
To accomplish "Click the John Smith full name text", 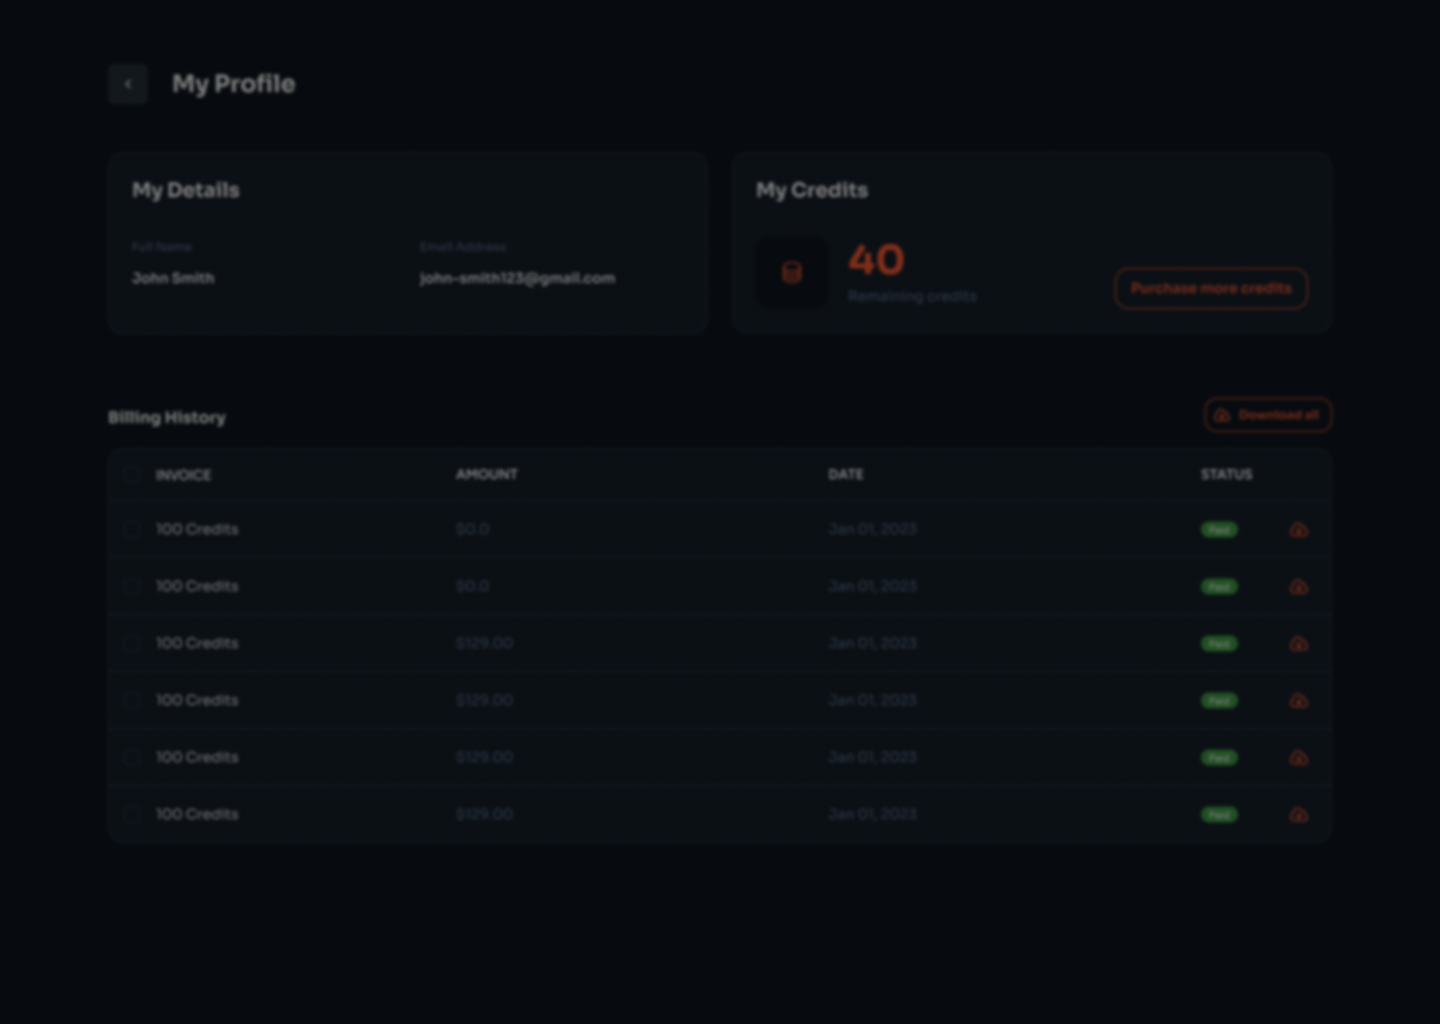I will pyautogui.click(x=173, y=278).
